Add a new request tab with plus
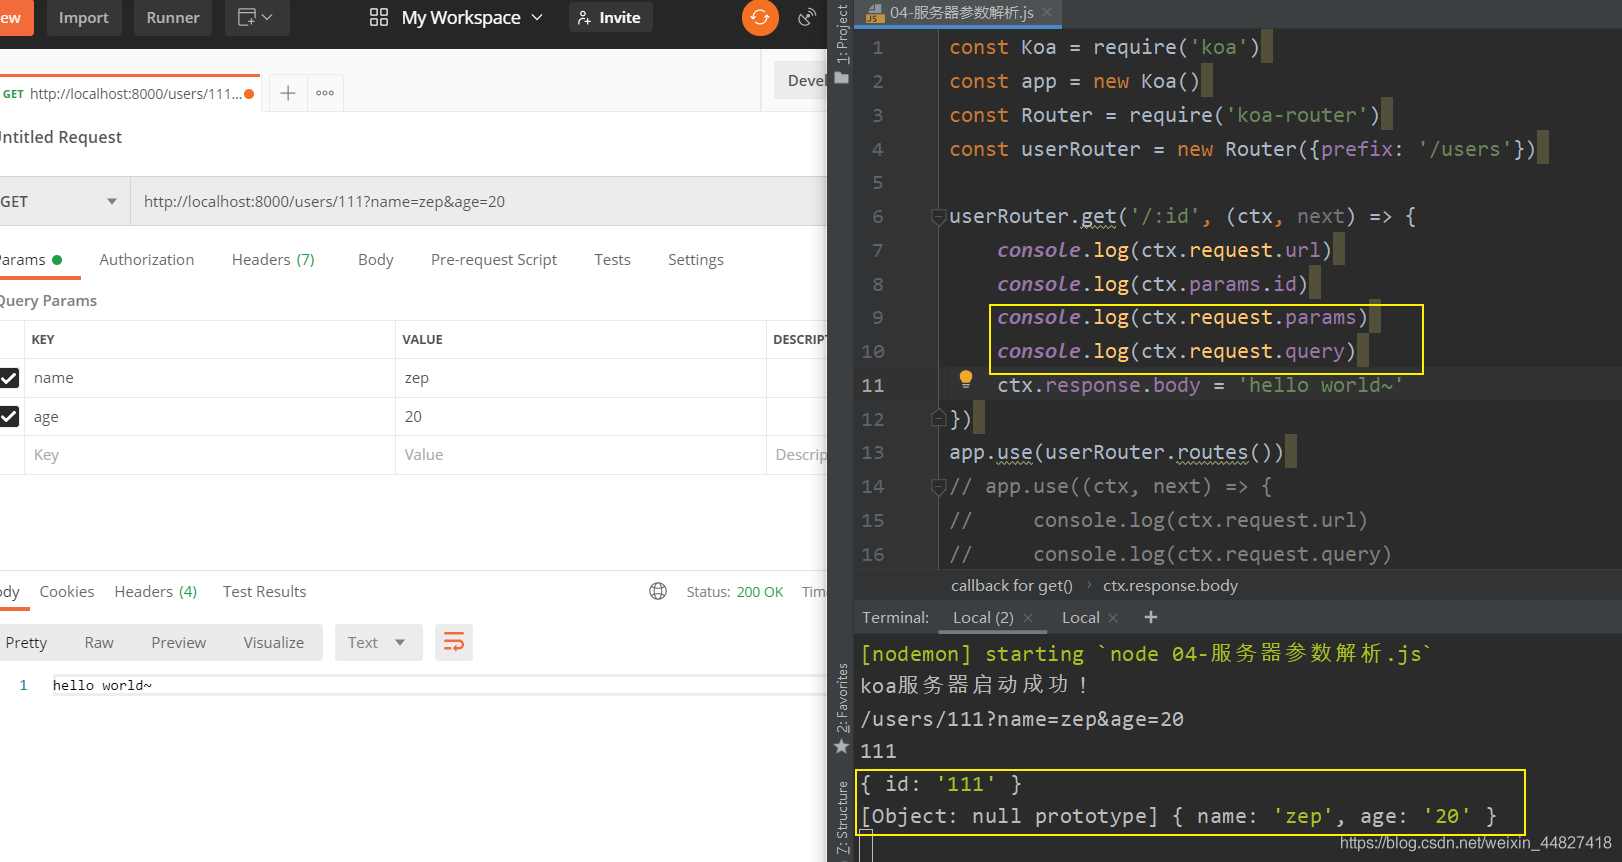The image size is (1622, 862). click(288, 93)
